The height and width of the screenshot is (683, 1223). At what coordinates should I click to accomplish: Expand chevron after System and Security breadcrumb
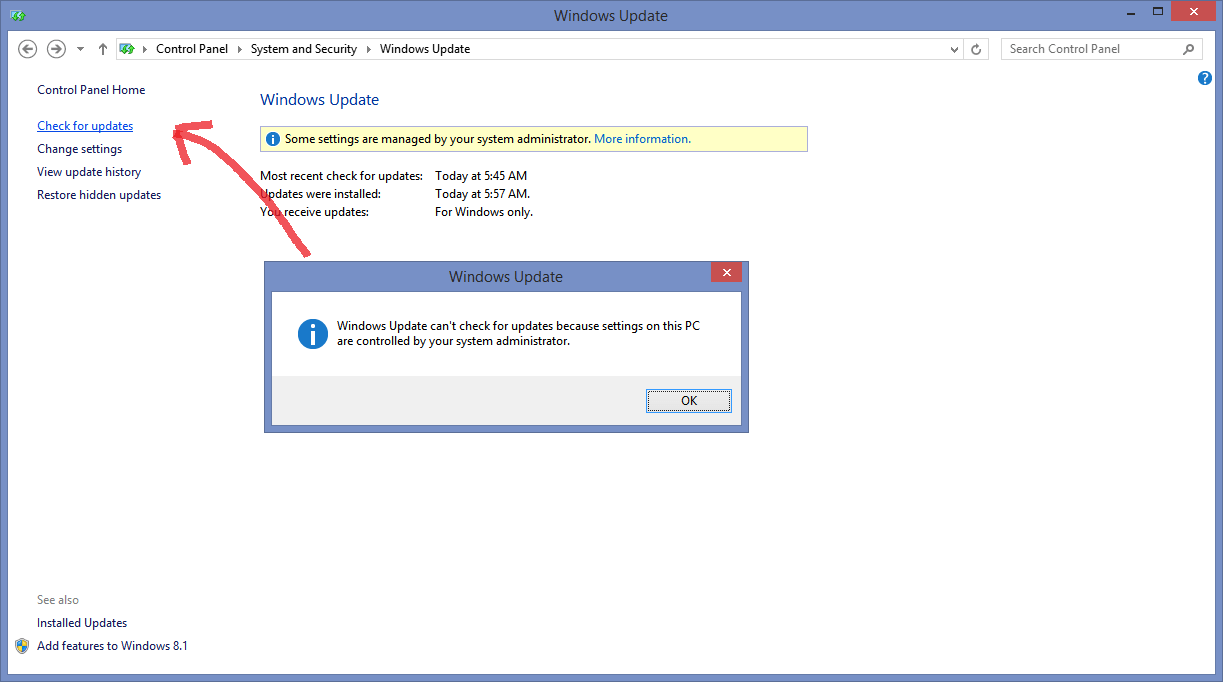pos(368,49)
